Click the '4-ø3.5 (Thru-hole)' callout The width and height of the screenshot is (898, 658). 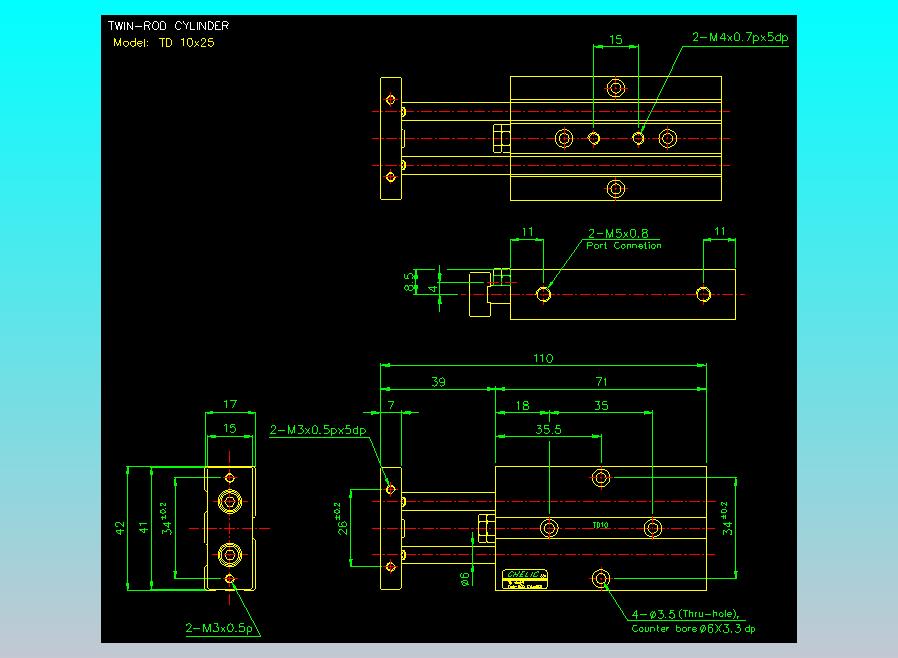(x=685, y=614)
